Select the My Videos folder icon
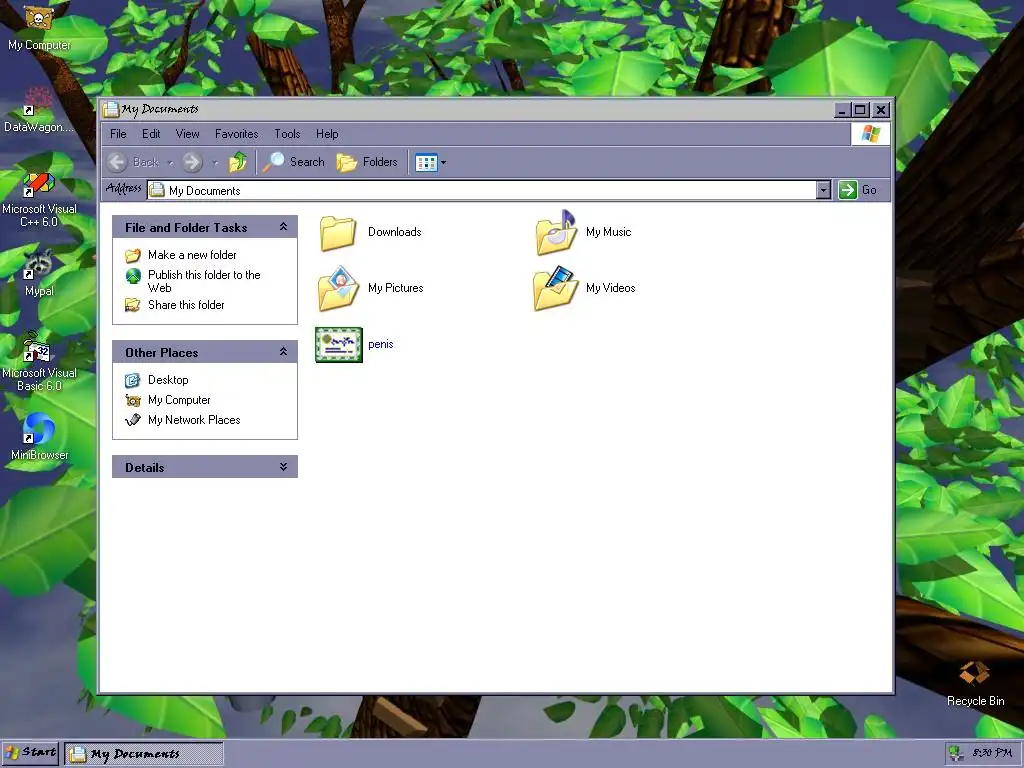This screenshot has height=768, width=1024. click(x=556, y=288)
